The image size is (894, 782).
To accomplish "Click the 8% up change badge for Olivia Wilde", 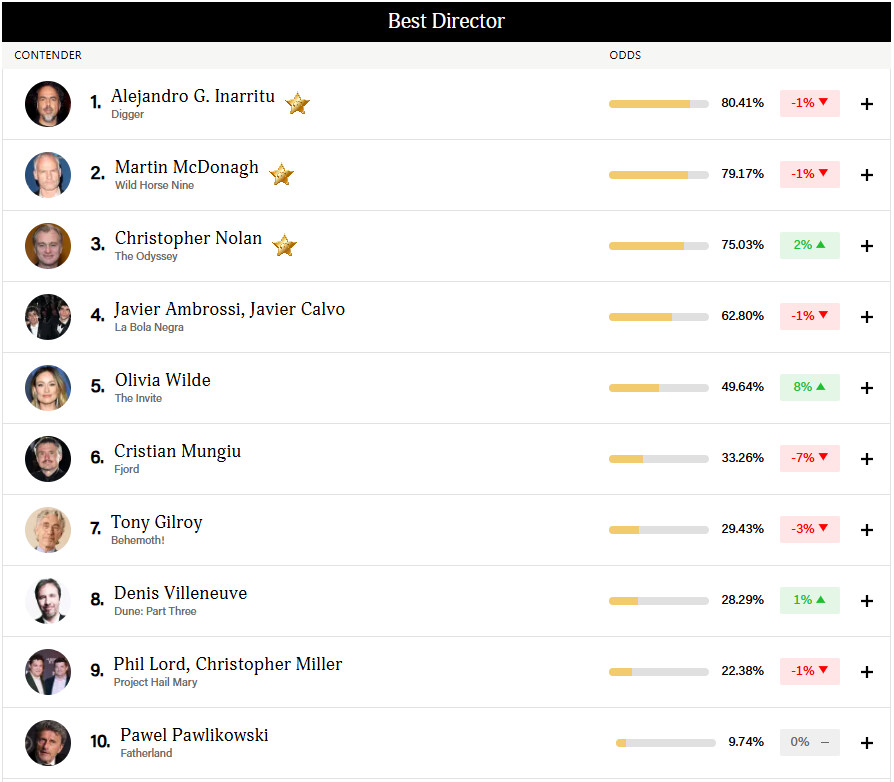I will (810, 387).
